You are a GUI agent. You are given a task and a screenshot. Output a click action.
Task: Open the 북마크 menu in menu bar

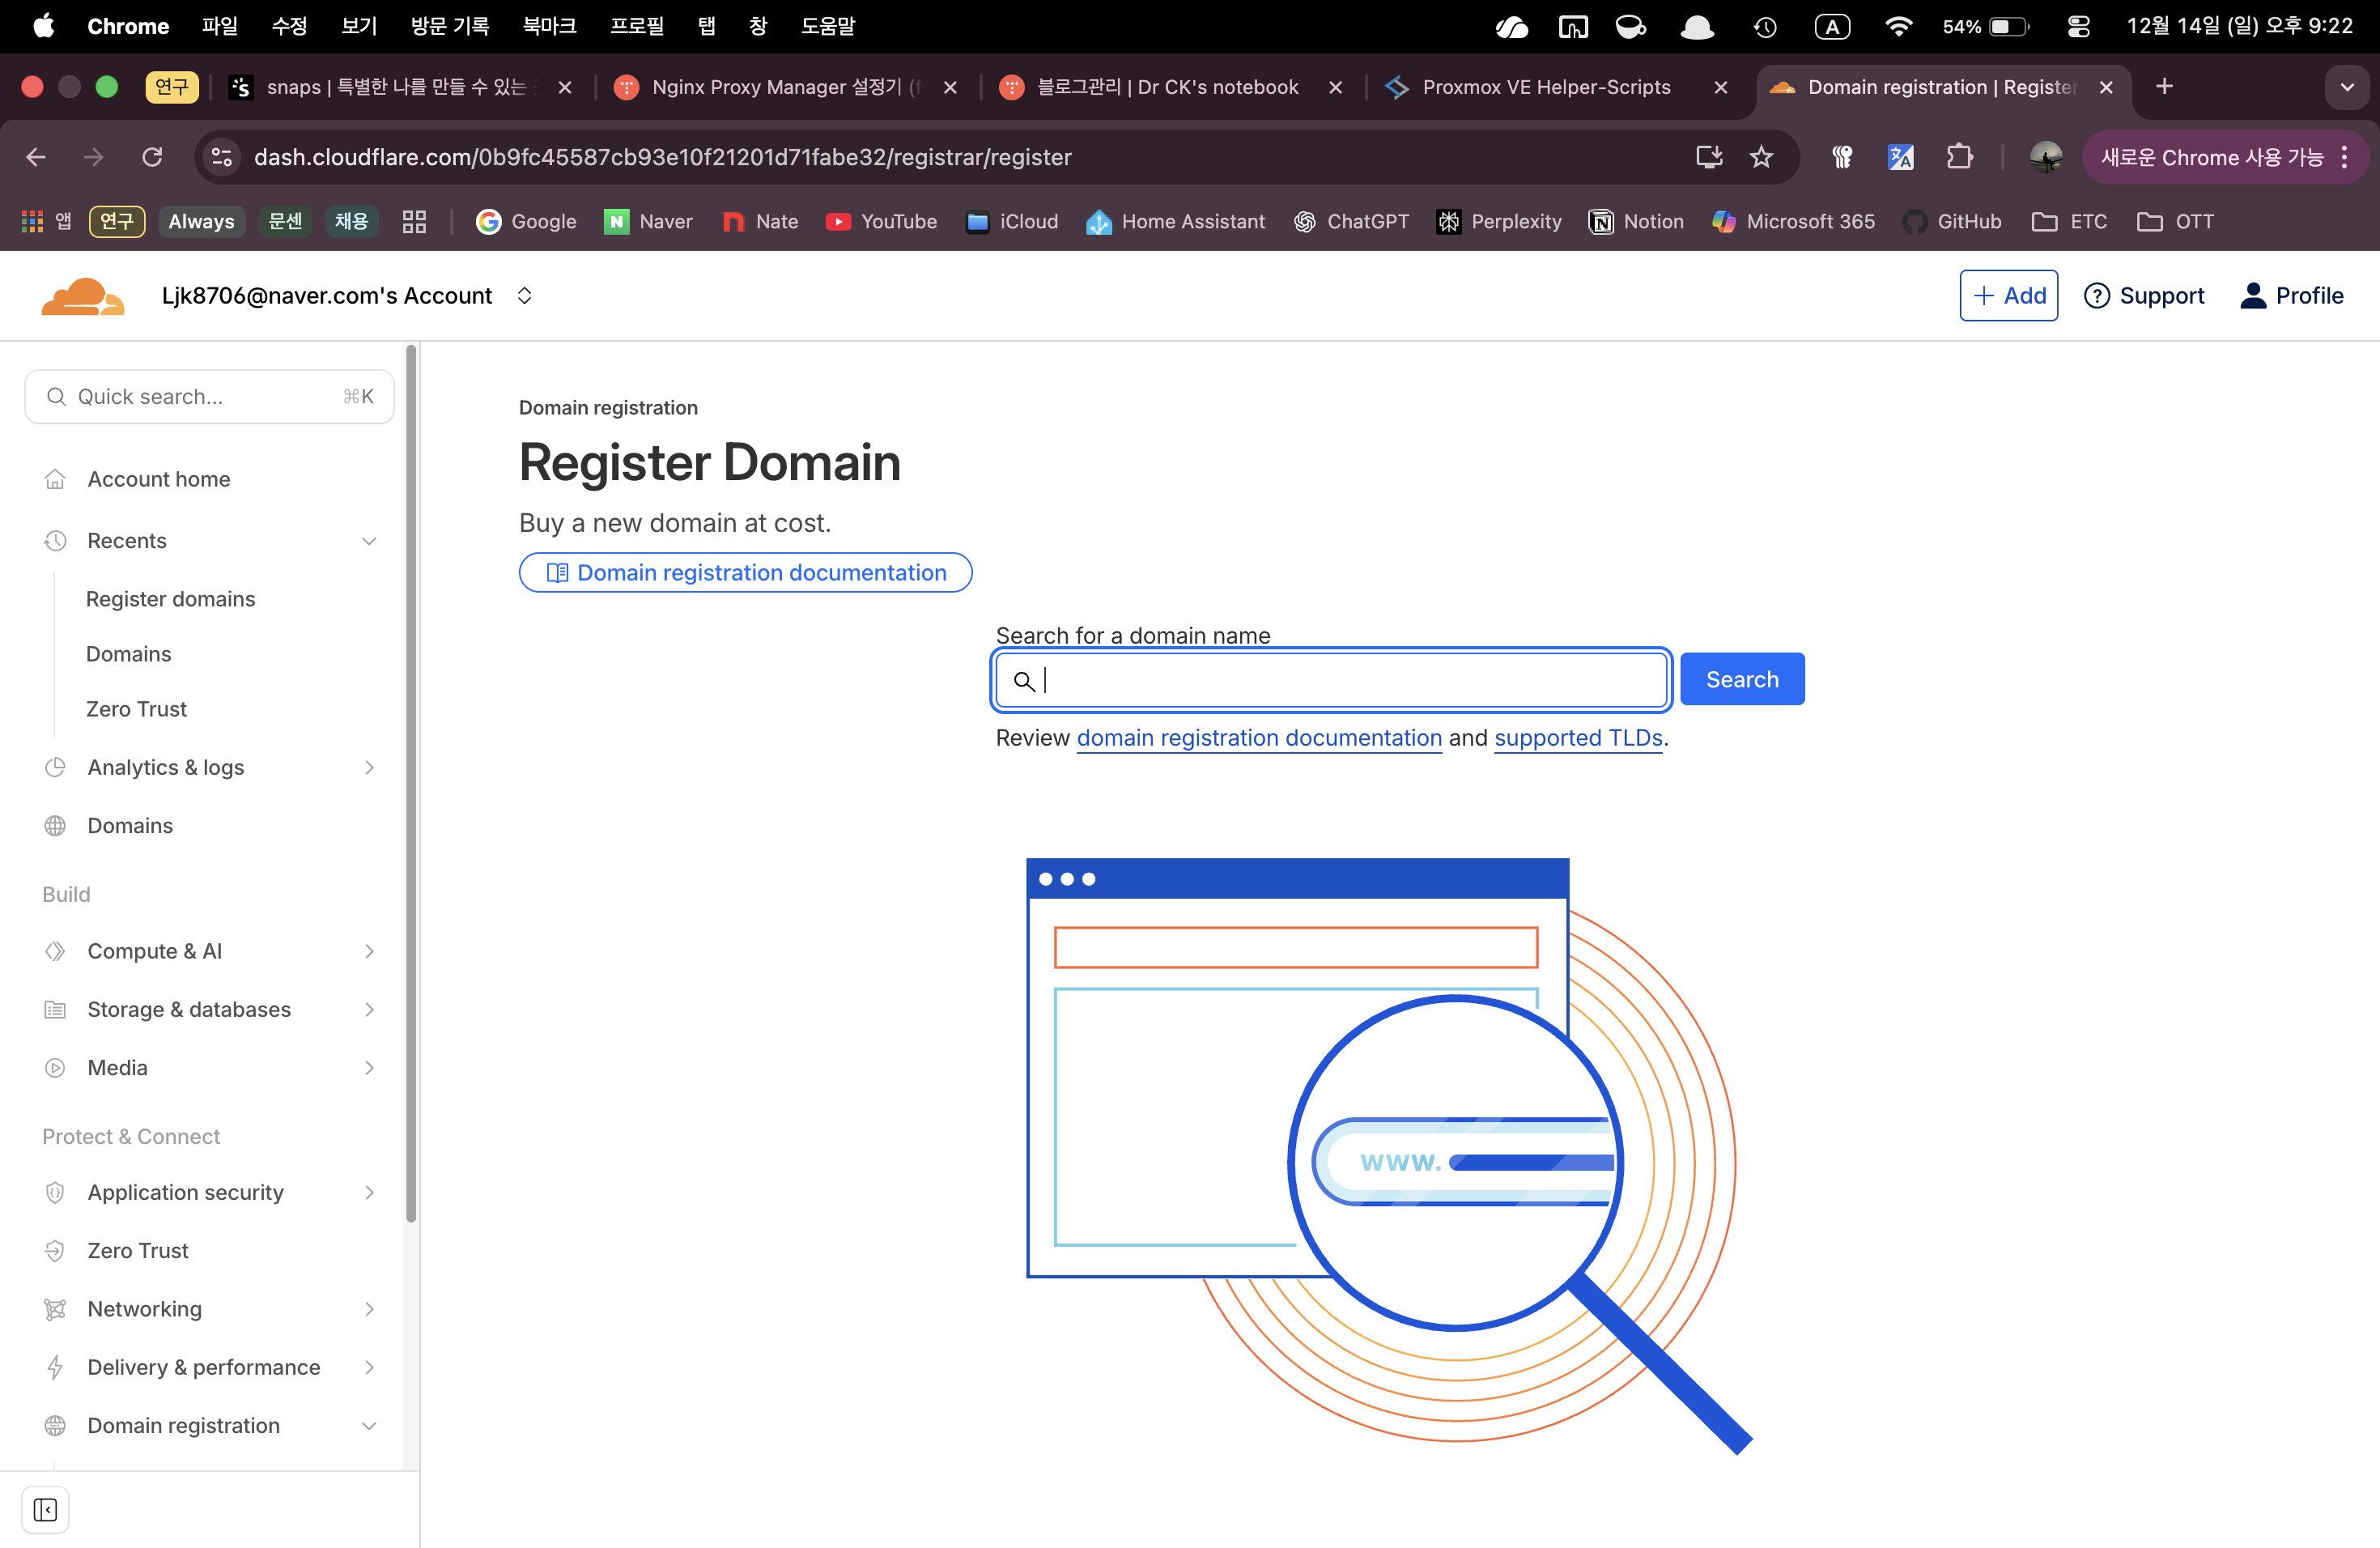(x=549, y=26)
